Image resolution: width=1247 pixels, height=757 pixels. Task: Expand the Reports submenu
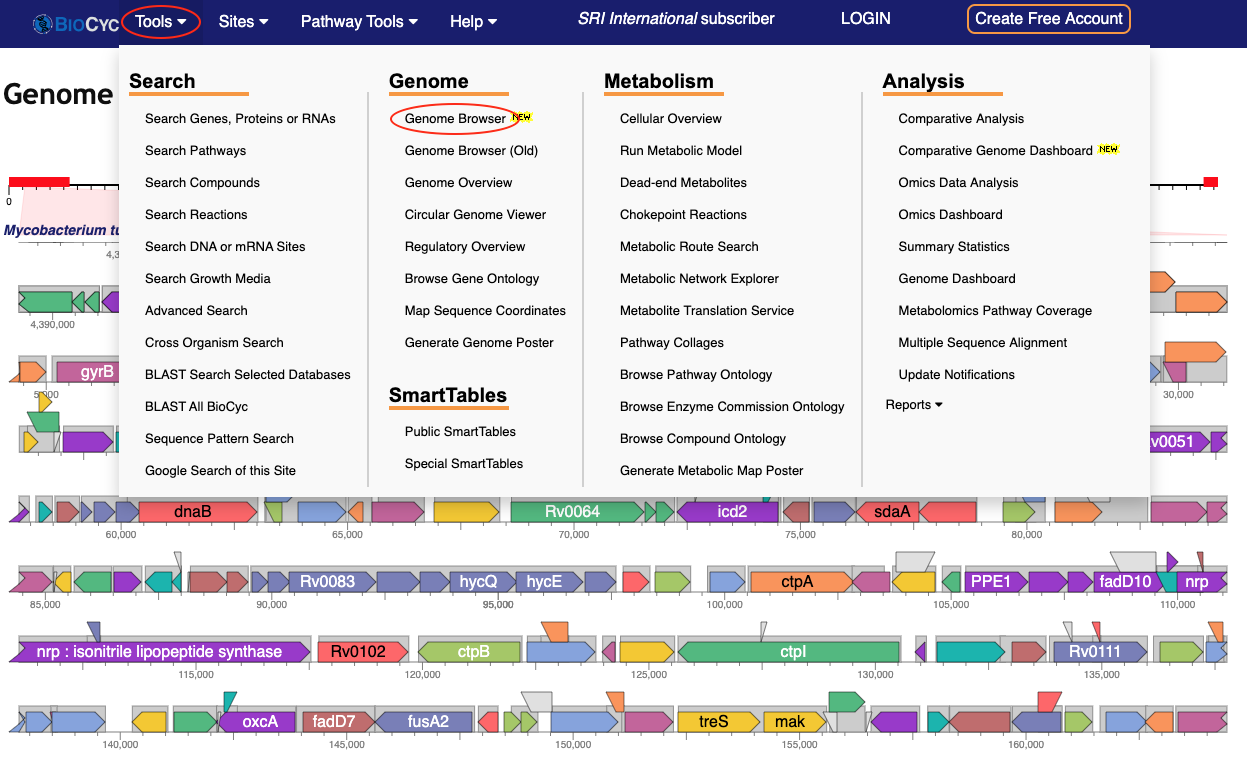coord(914,405)
